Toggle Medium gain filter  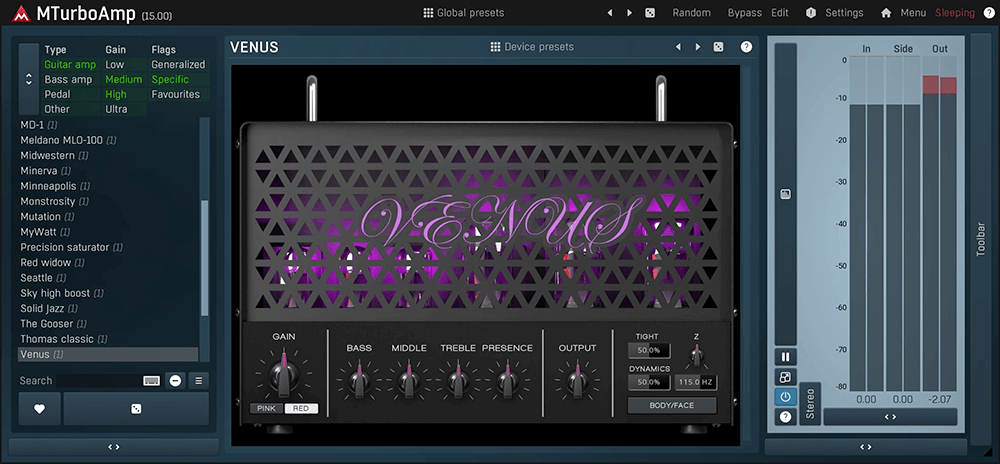tap(124, 80)
